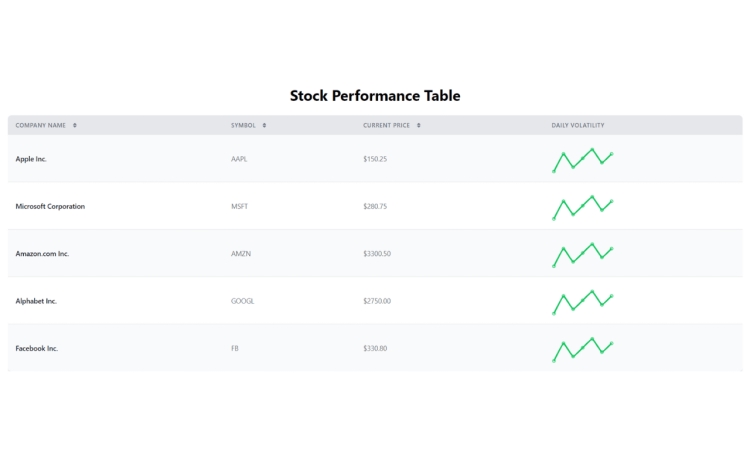Select the Amazon.com Inc. company name
Image resolution: width=750 pixels, height=469 pixels.
pos(42,254)
